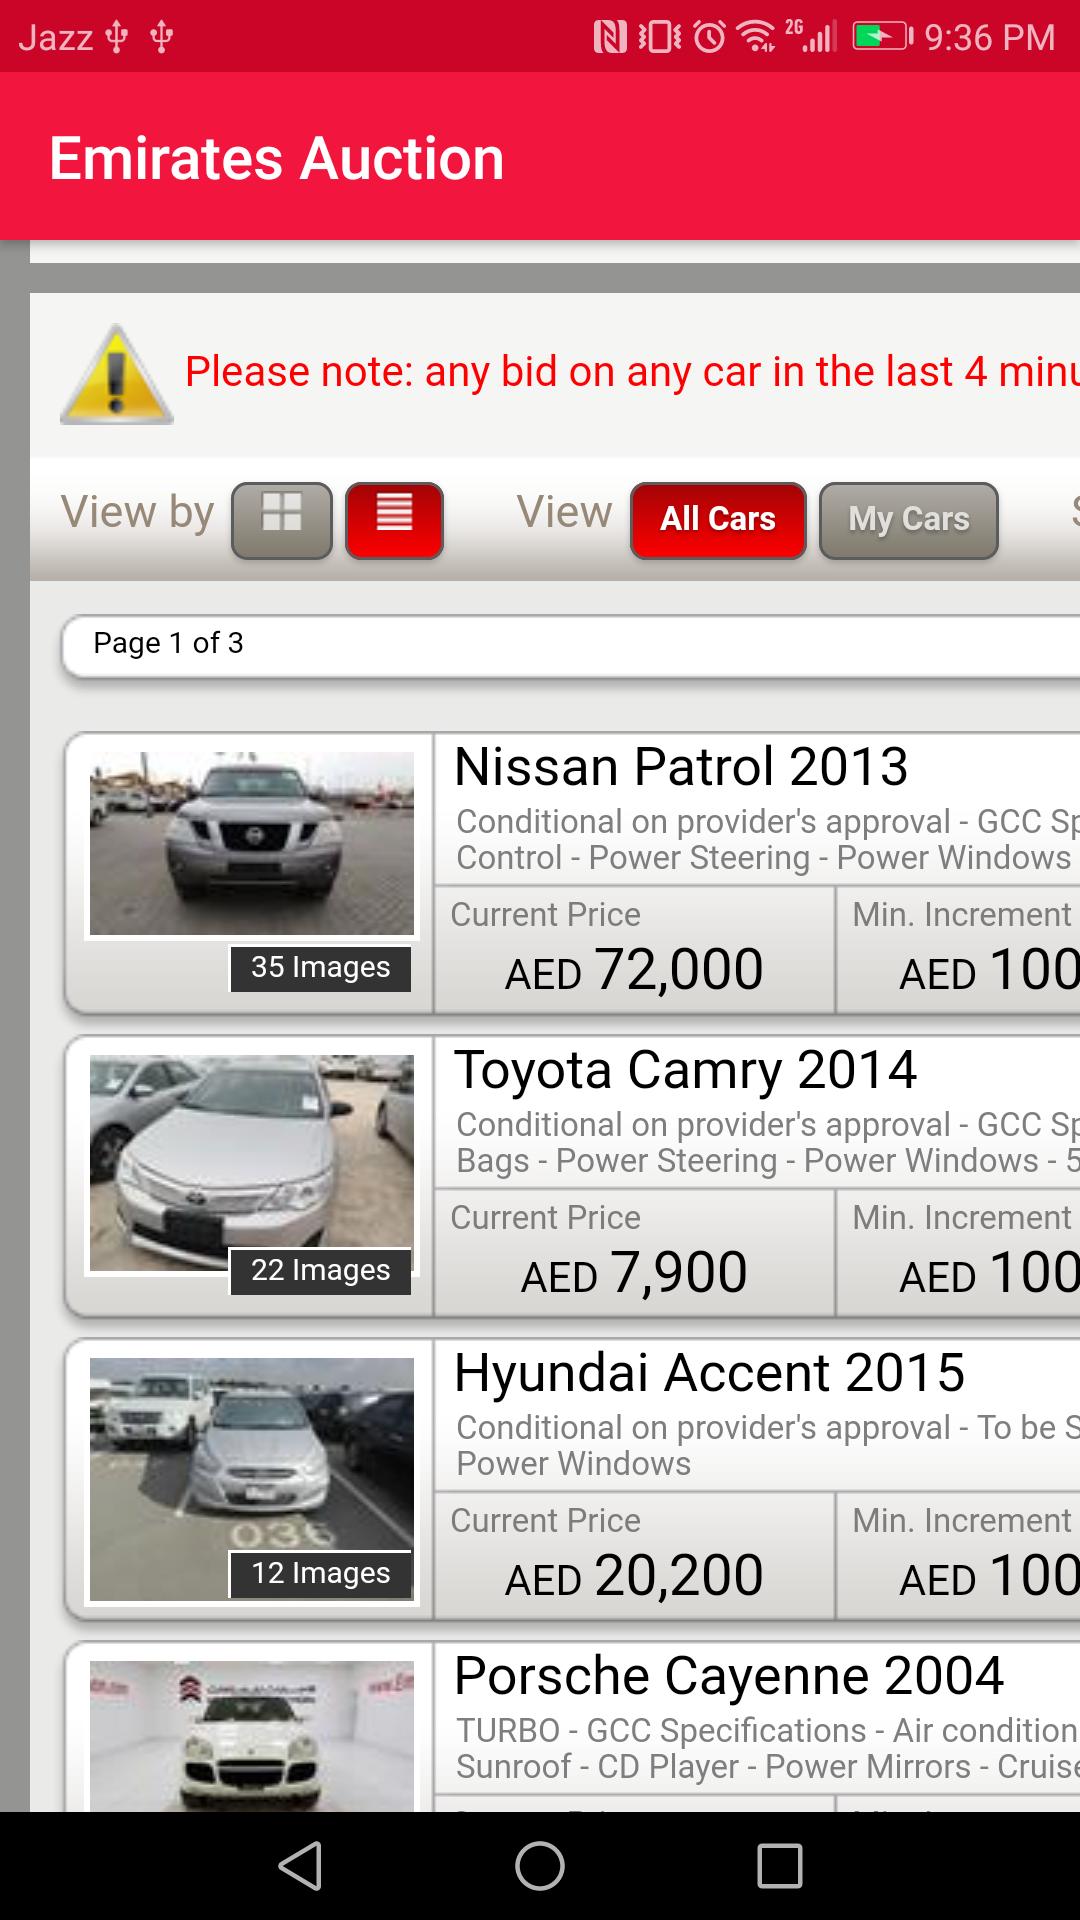Click the AED 20,200 current price

(634, 1576)
